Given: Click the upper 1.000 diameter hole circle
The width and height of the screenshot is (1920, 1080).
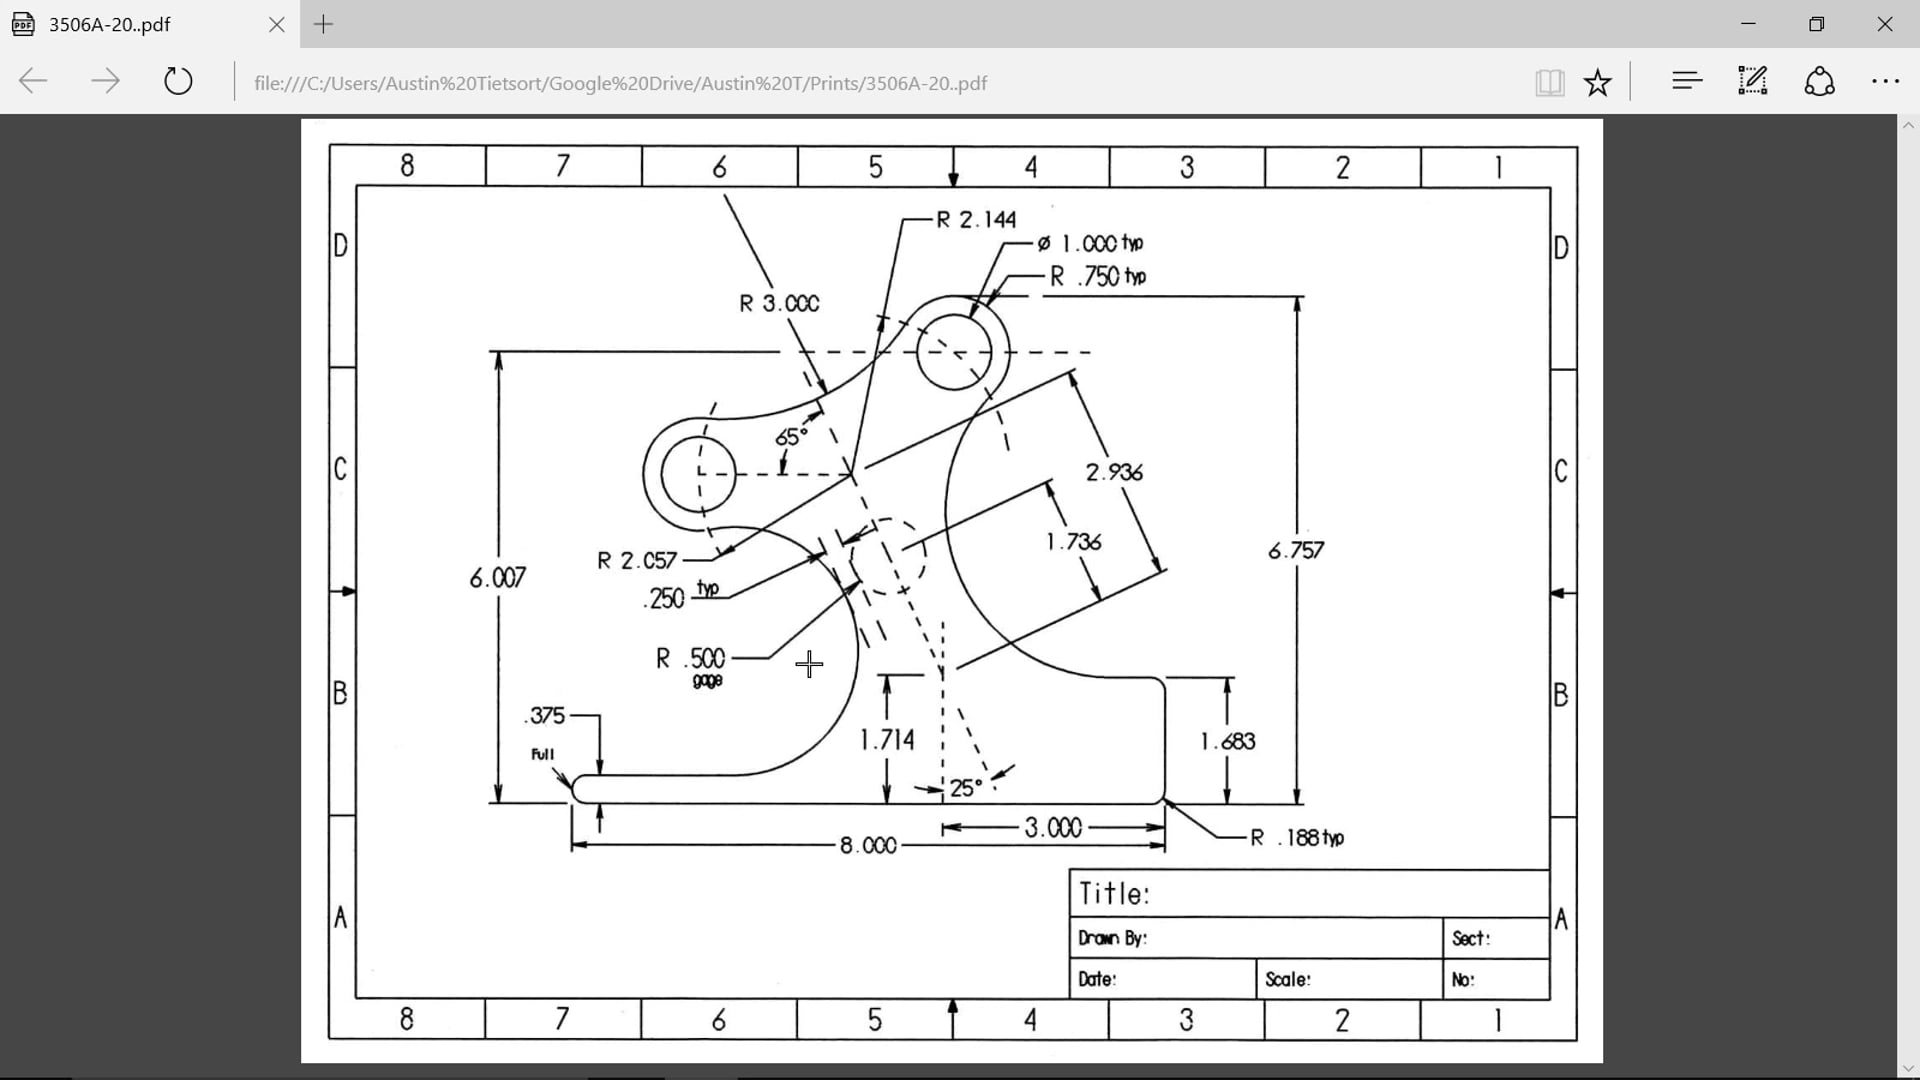Looking at the screenshot, I should 954,352.
